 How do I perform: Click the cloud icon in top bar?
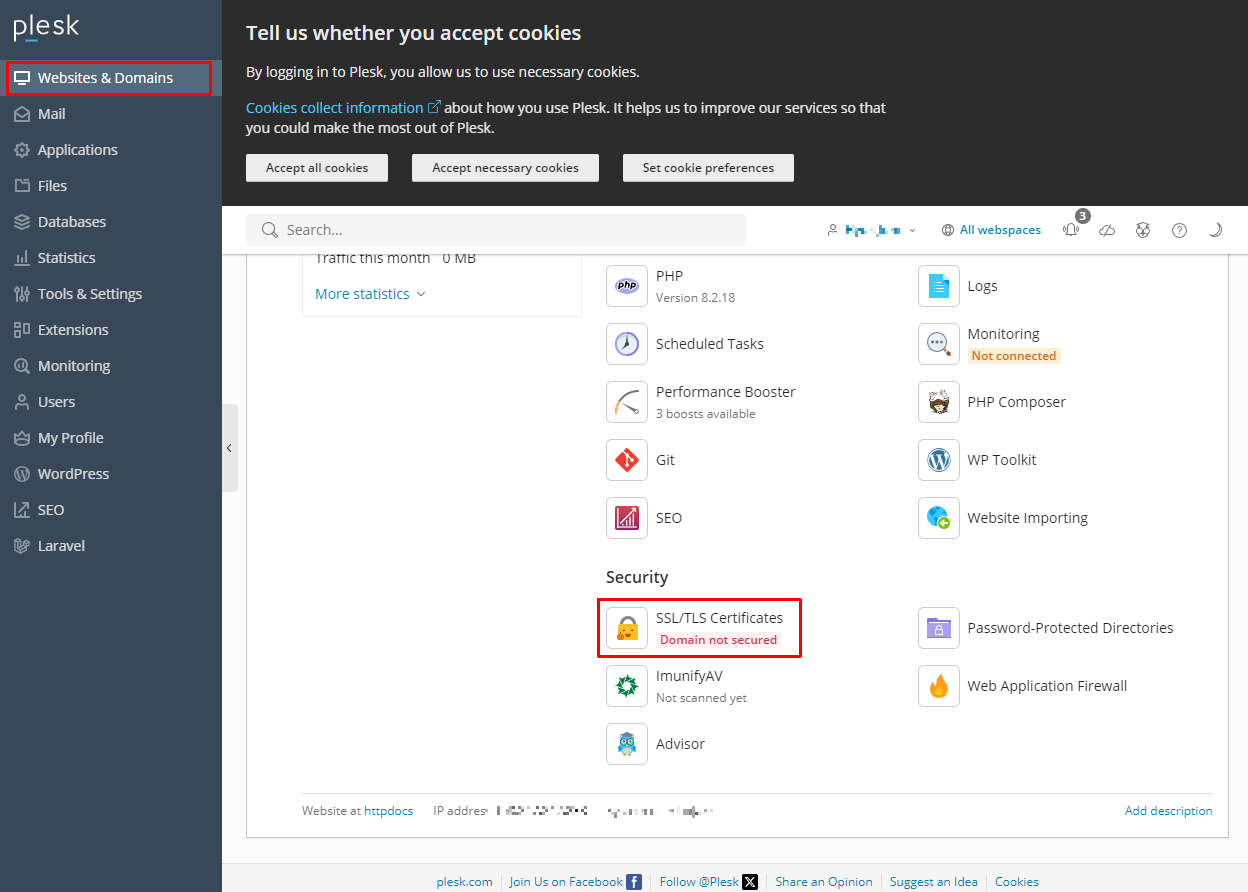1107,230
